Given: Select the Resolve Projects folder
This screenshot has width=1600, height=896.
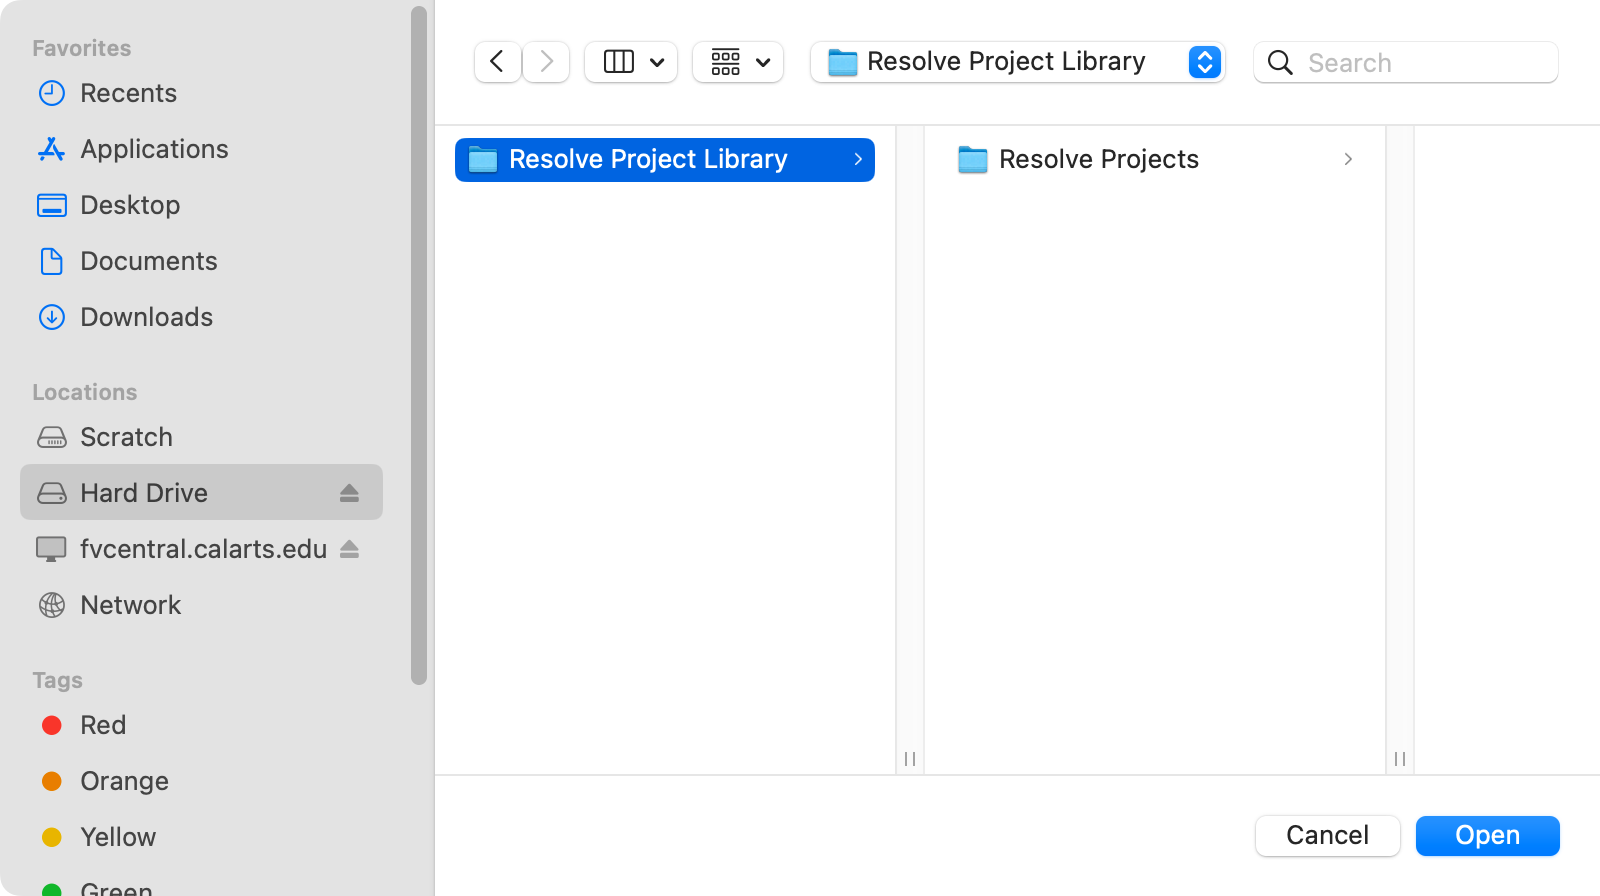Looking at the screenshot, I should tap(1156, 159).
